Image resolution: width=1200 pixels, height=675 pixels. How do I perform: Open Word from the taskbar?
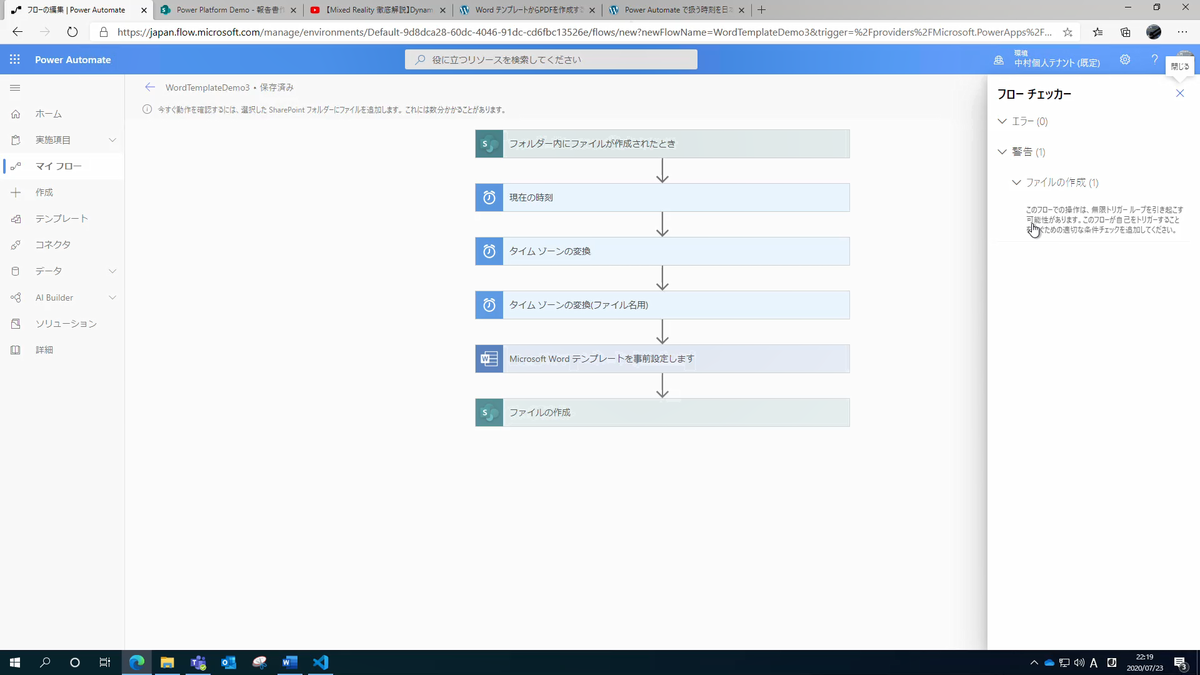coord(290,662)
